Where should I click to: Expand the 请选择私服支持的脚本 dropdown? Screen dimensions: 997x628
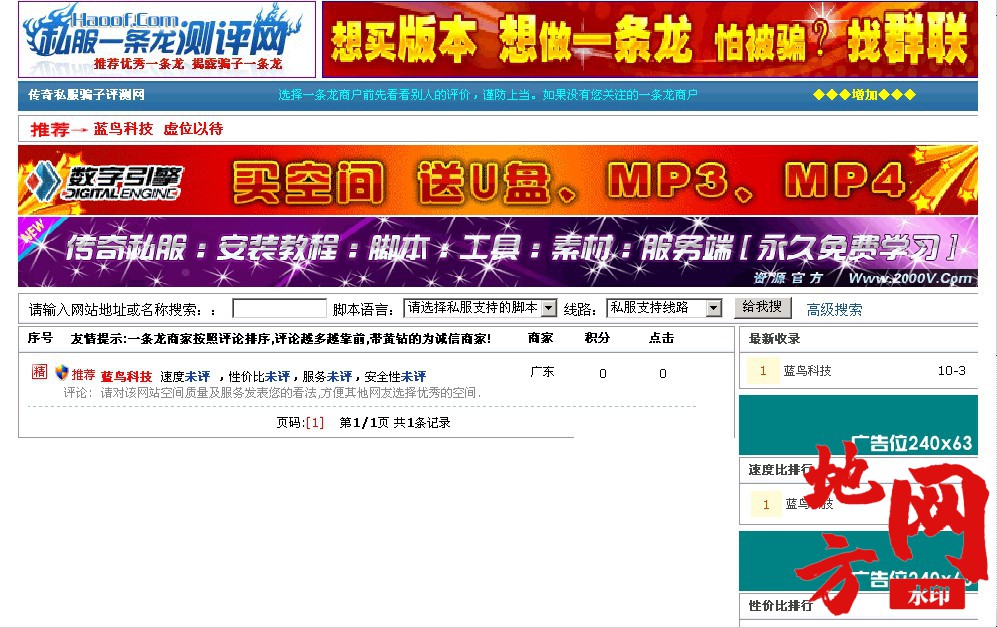480,308
